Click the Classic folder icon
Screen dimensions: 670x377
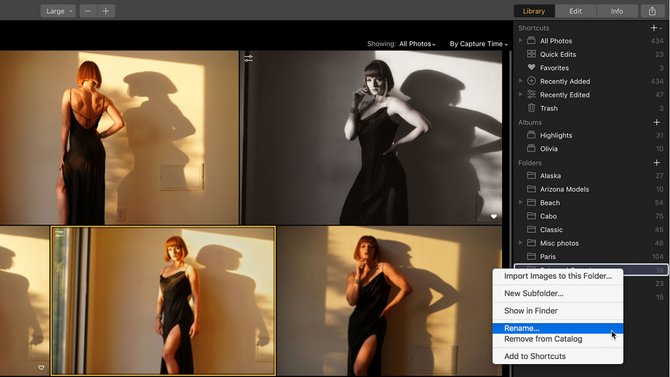[531, 229]
